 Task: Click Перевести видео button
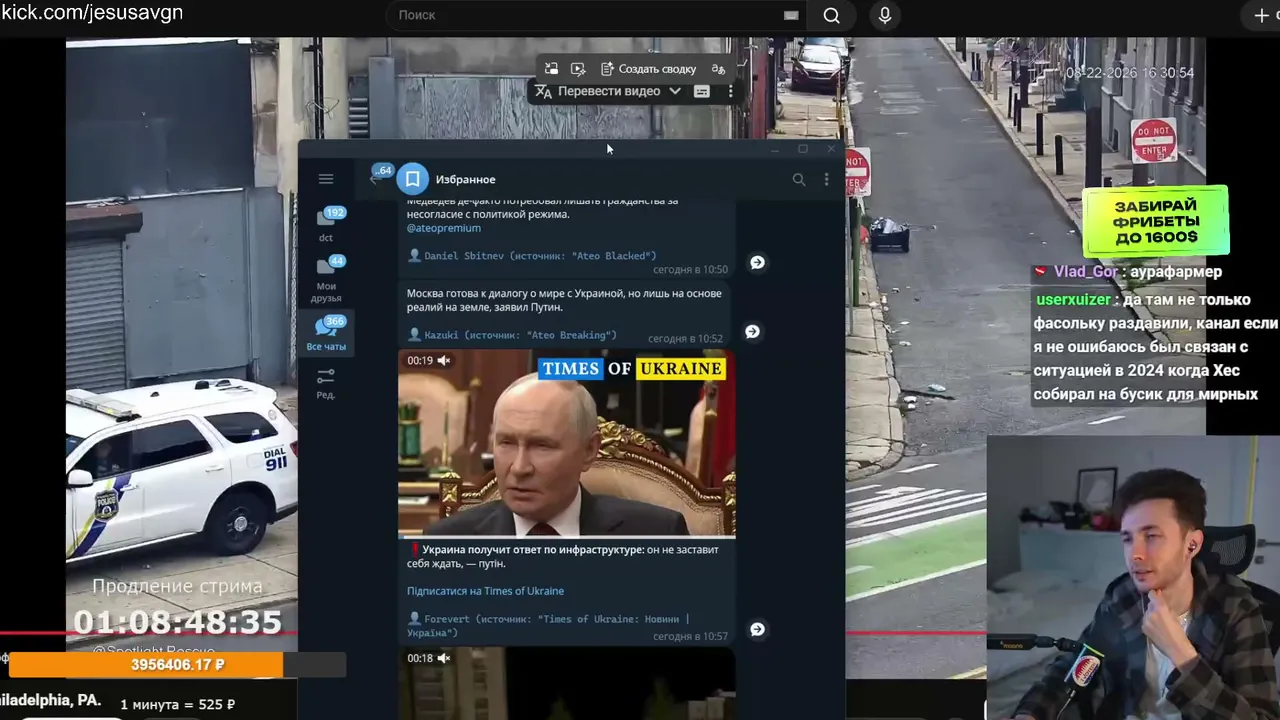pyautogui.click(x=598, y=91)
